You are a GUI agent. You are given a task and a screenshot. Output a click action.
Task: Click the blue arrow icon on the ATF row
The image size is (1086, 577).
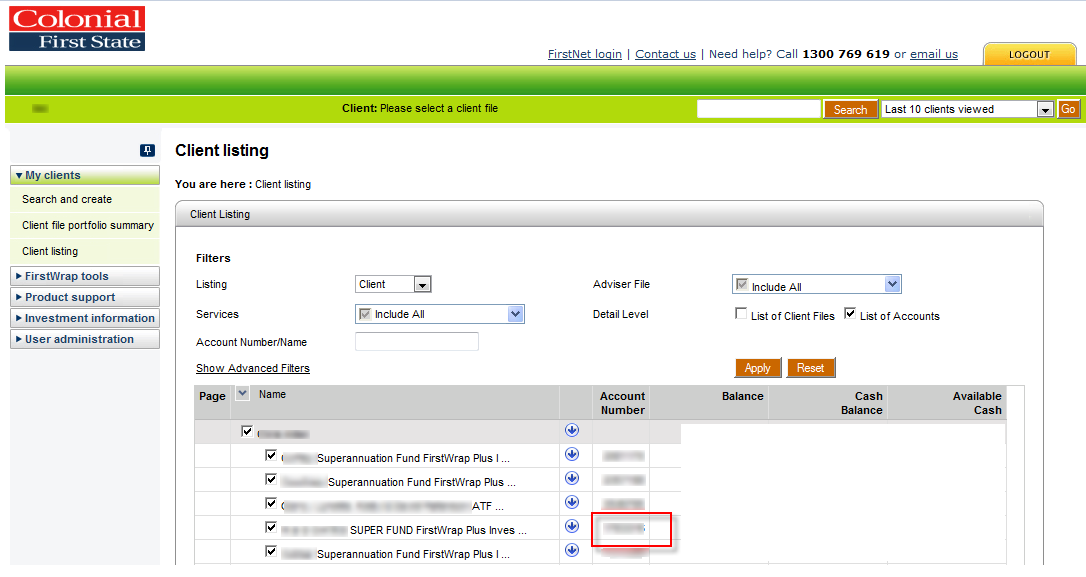click(x=571, y=501)
